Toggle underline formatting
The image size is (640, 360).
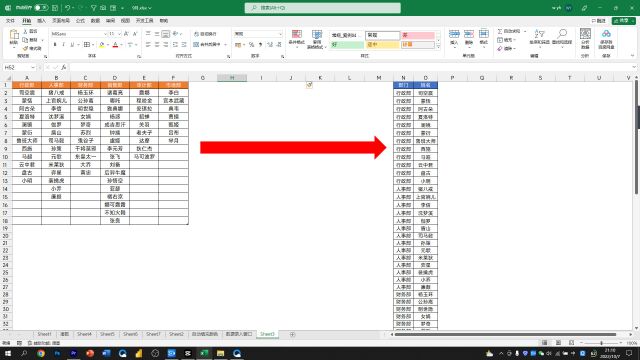[x=72, y=44]
